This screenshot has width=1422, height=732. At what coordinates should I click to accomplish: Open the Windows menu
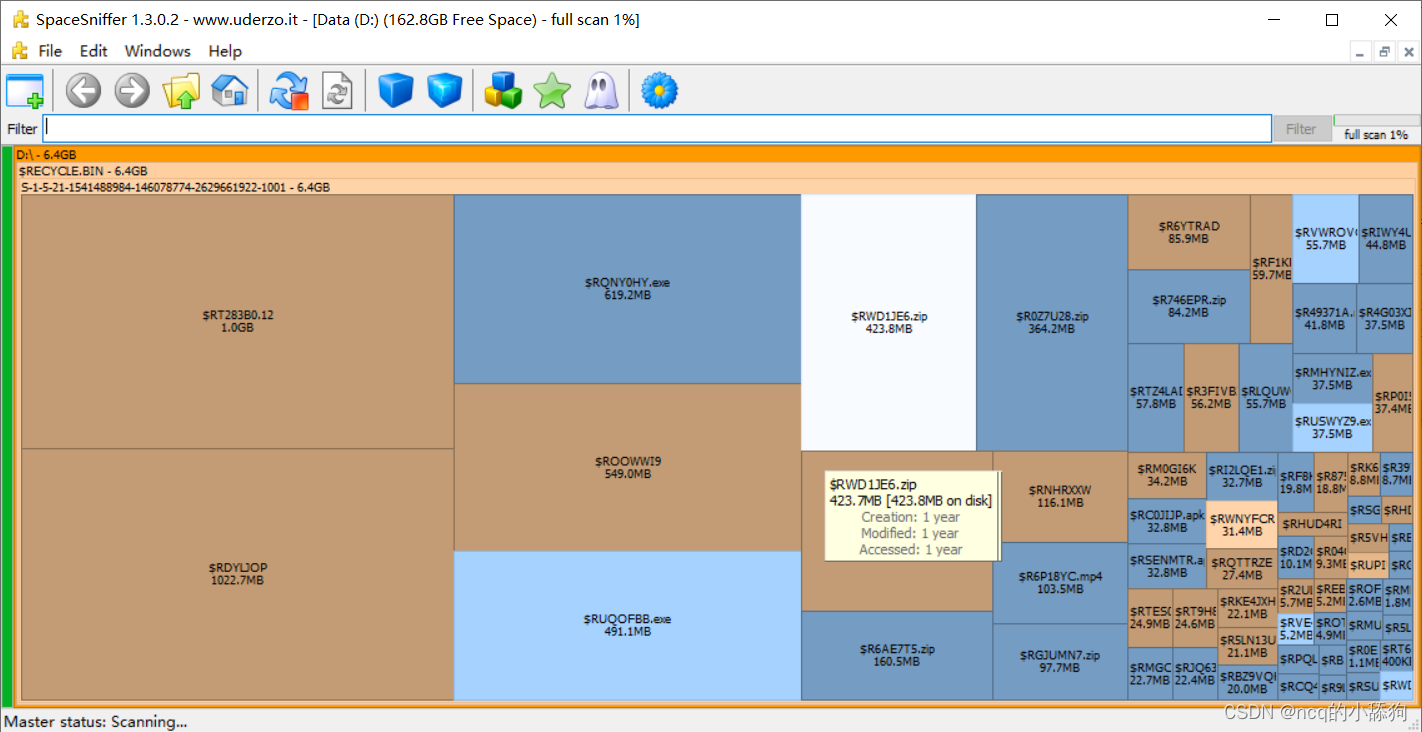point(157,51)
